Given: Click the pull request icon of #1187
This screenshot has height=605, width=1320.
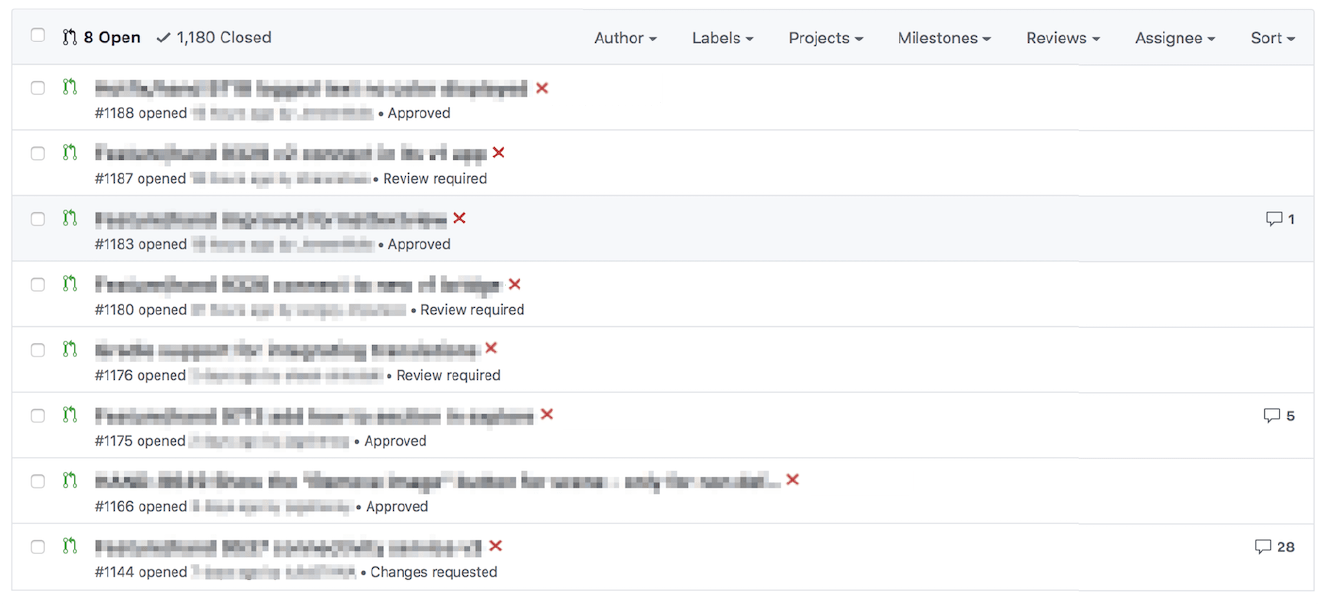Looking at the screenshot, I should tap(69, 153).
